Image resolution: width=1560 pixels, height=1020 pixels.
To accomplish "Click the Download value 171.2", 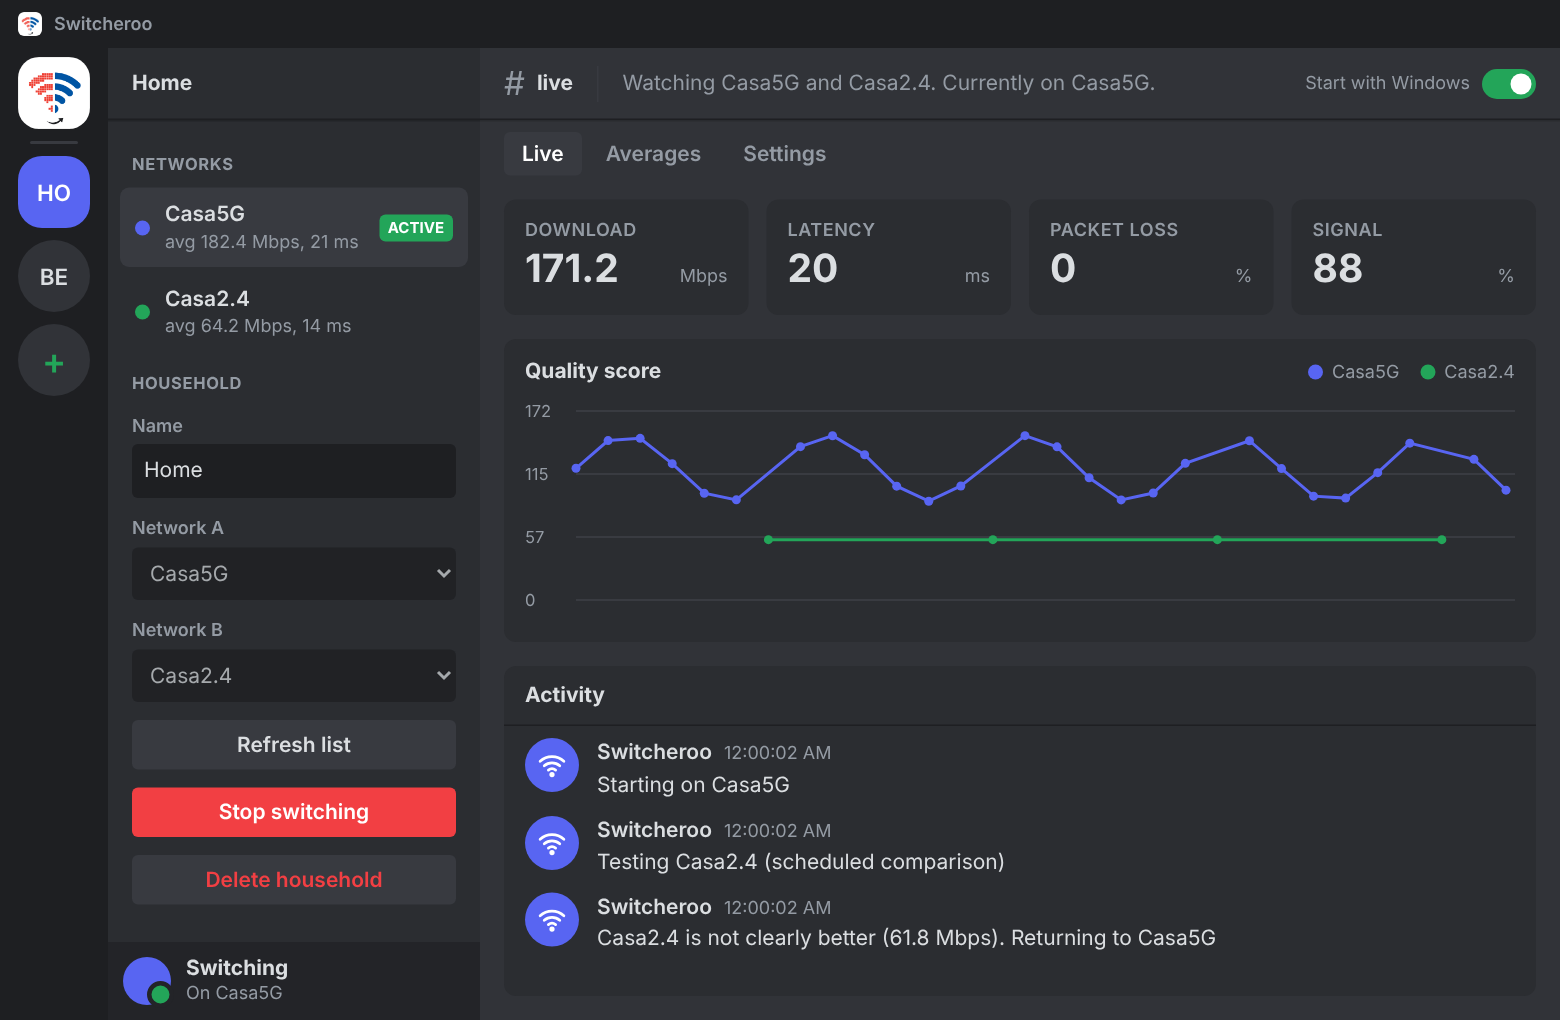I will [x=572, y=268].
